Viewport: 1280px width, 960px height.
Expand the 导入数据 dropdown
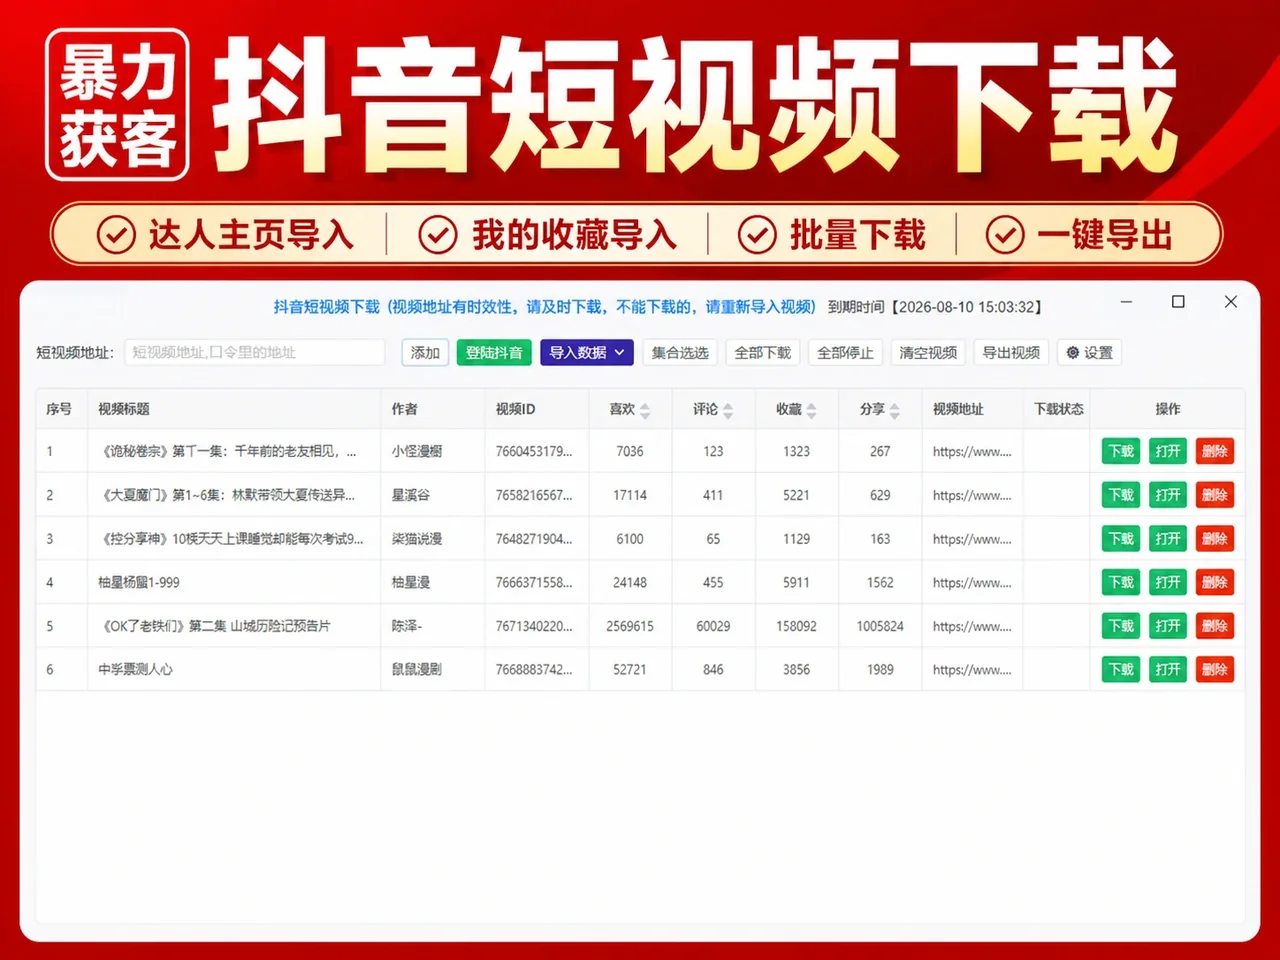[587, 353]
